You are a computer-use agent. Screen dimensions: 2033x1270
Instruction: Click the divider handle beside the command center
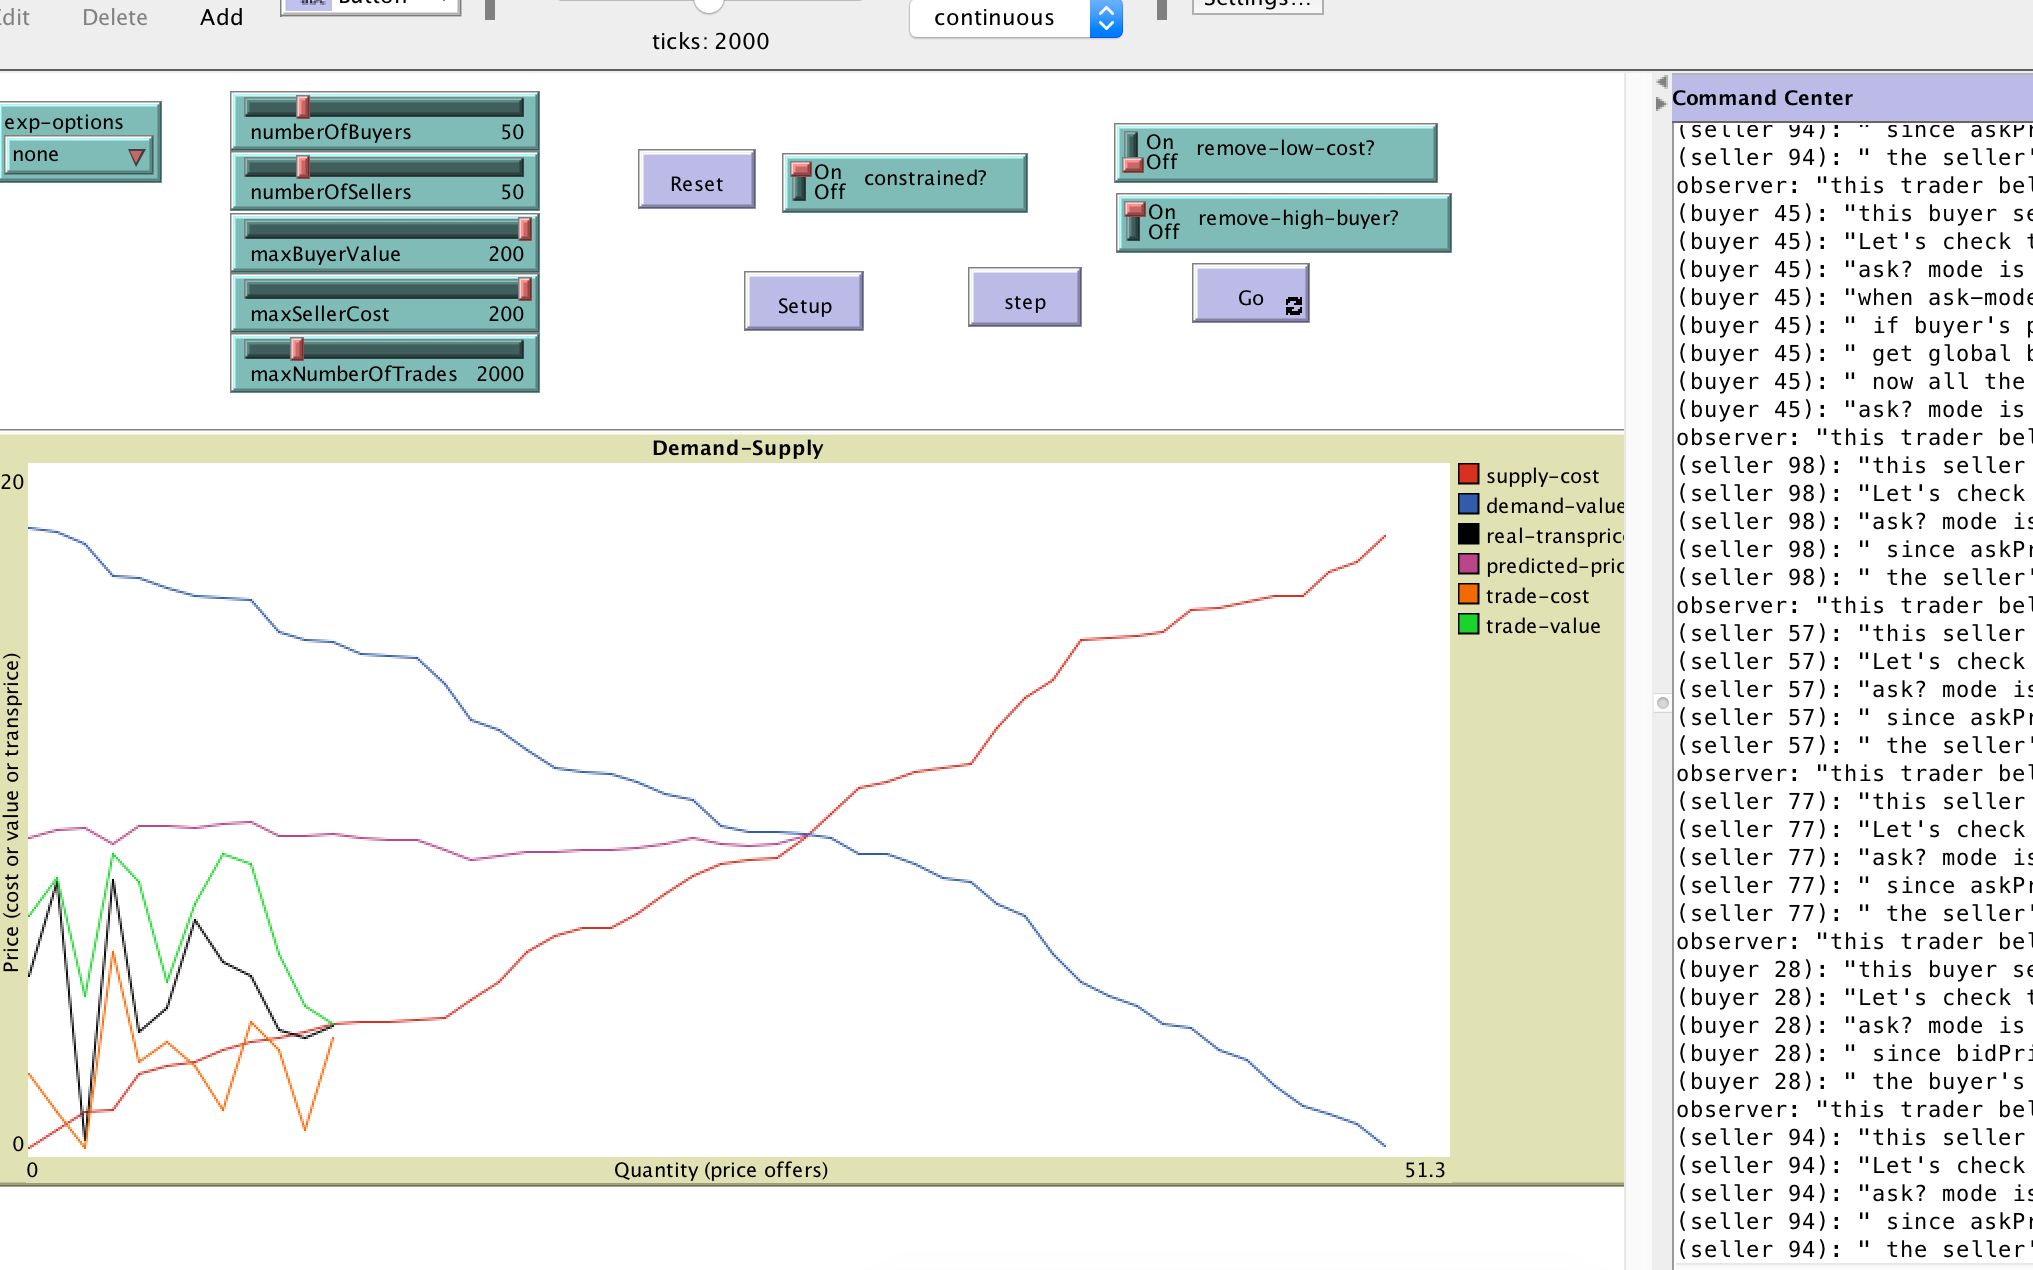tap(1663, 703)
